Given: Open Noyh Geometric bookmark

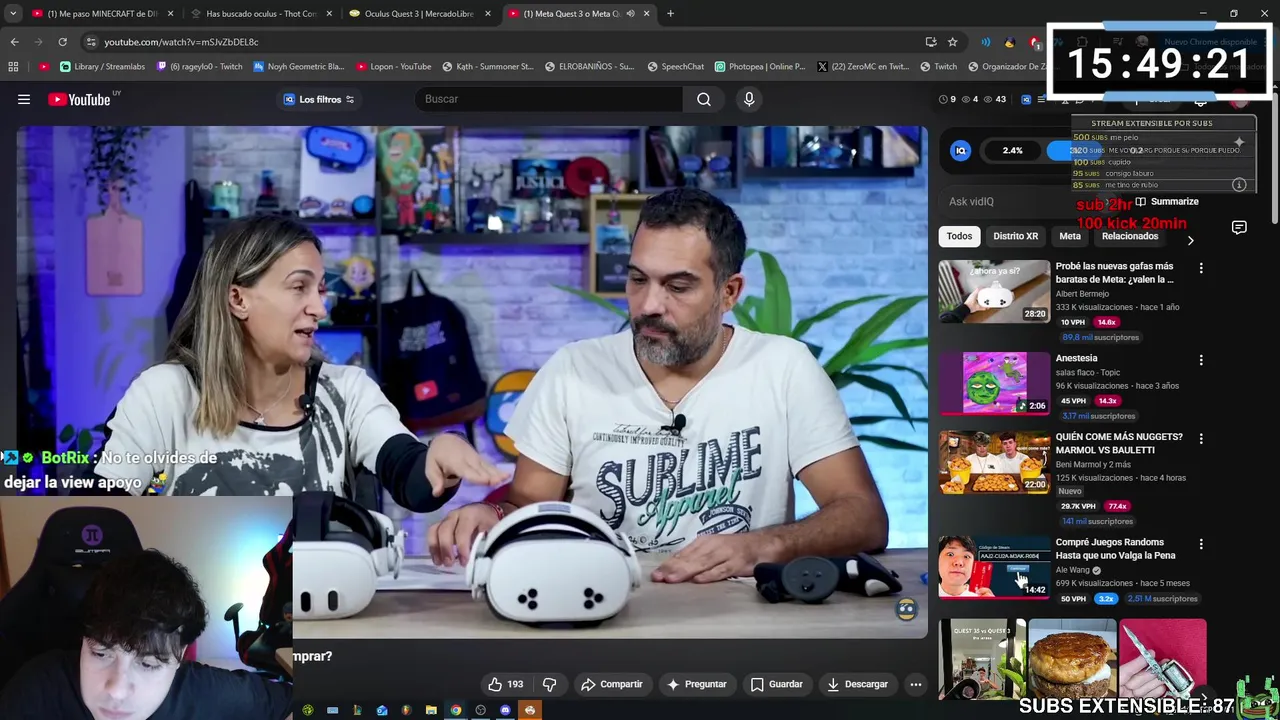Looking at the screenshot, I should pos(299,67).
